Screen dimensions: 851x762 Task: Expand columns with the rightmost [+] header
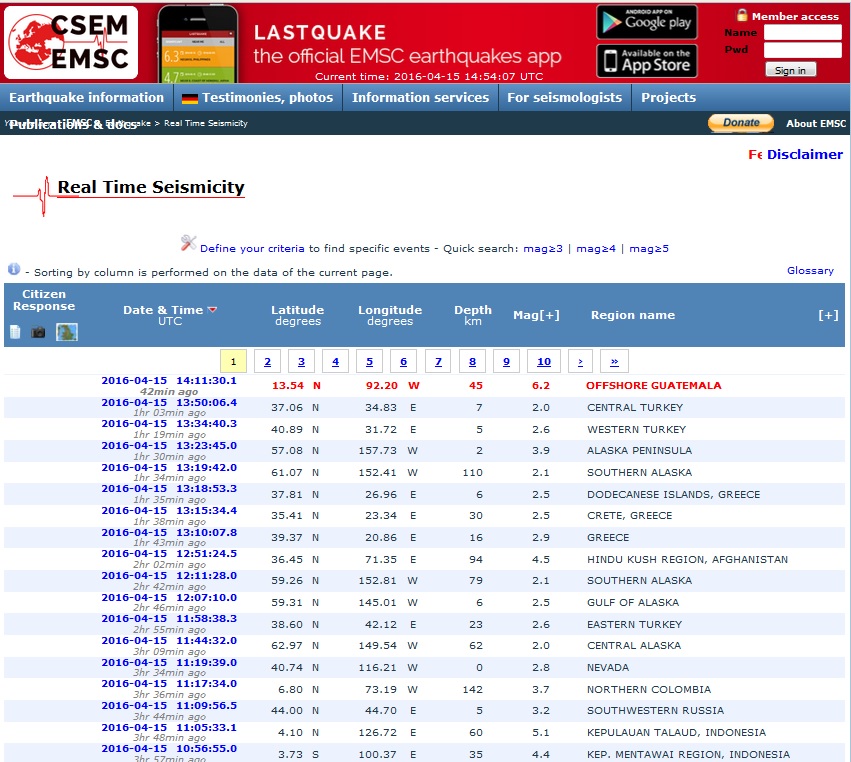(x=828, y=315)
